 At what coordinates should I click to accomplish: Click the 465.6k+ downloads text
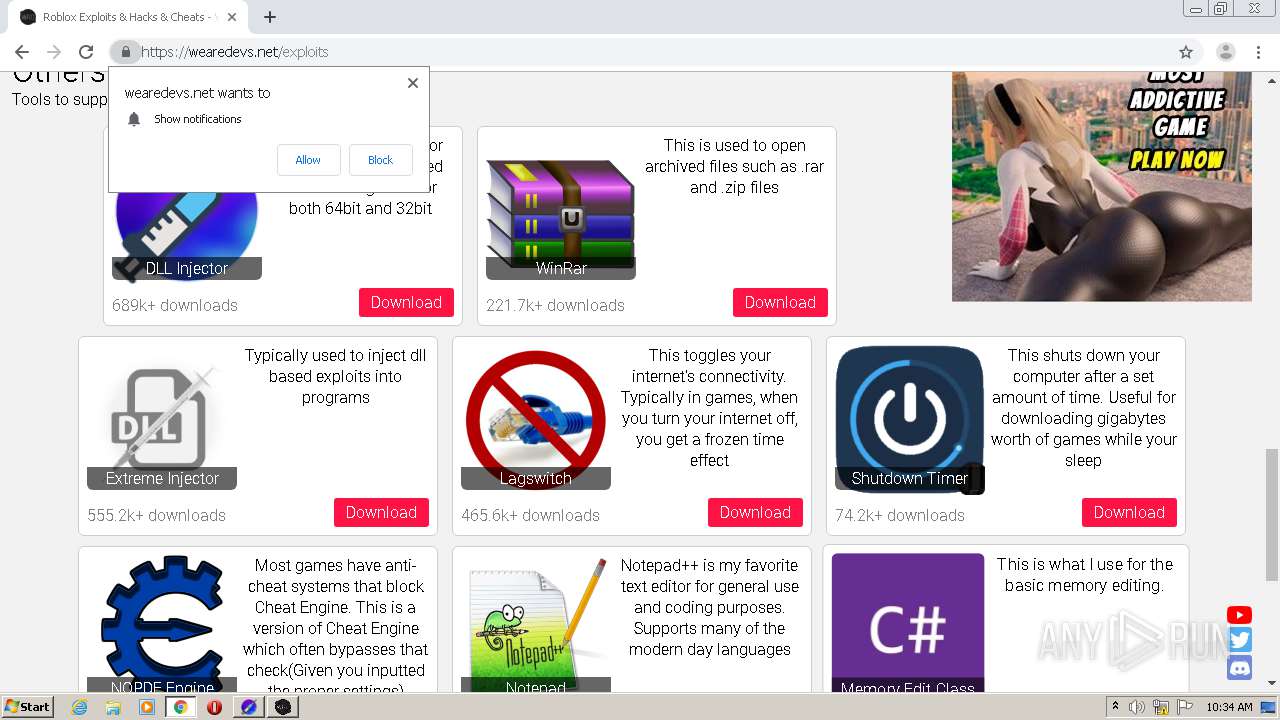pos(531,516)
